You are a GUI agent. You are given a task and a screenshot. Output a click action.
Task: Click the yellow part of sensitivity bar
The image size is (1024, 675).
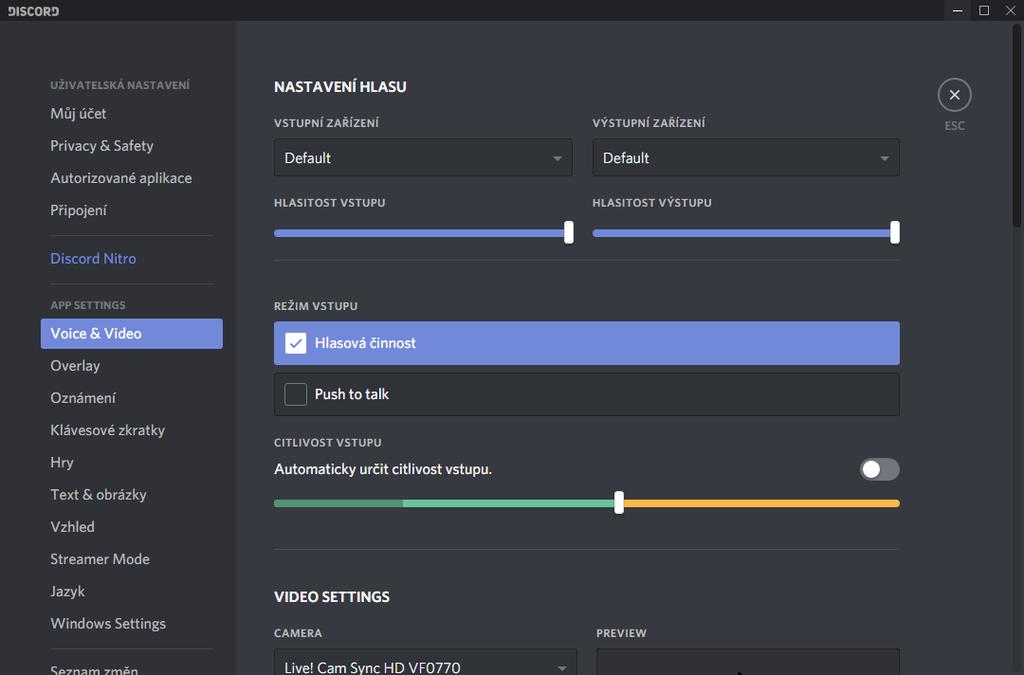click(761, 503)
